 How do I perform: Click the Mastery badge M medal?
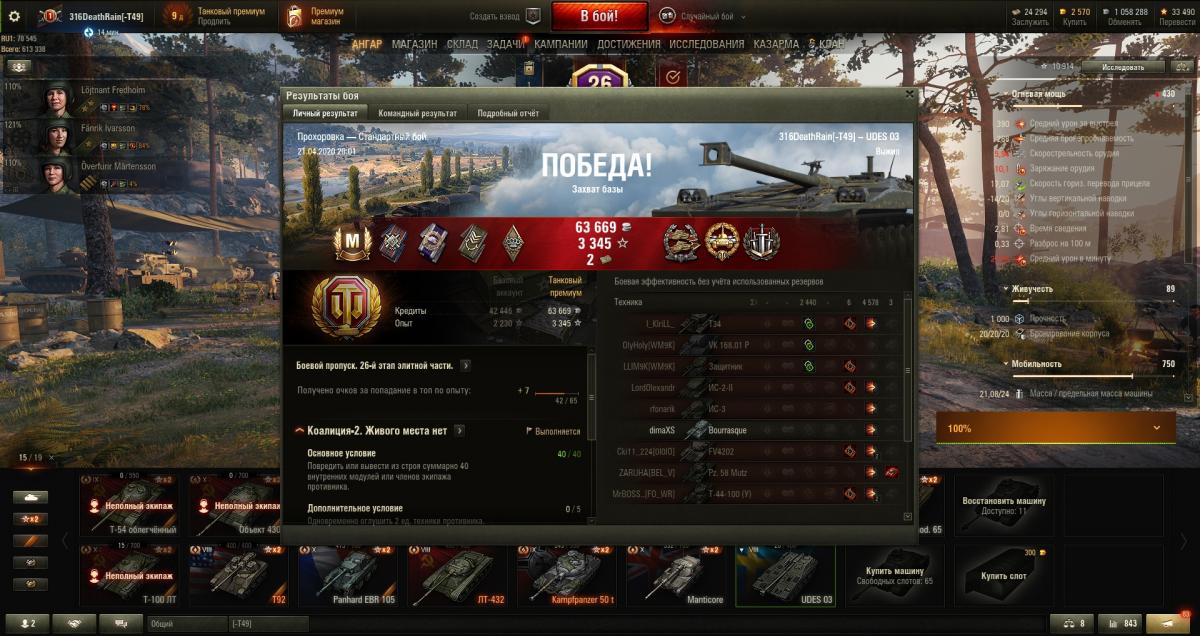tap(352, 241)
